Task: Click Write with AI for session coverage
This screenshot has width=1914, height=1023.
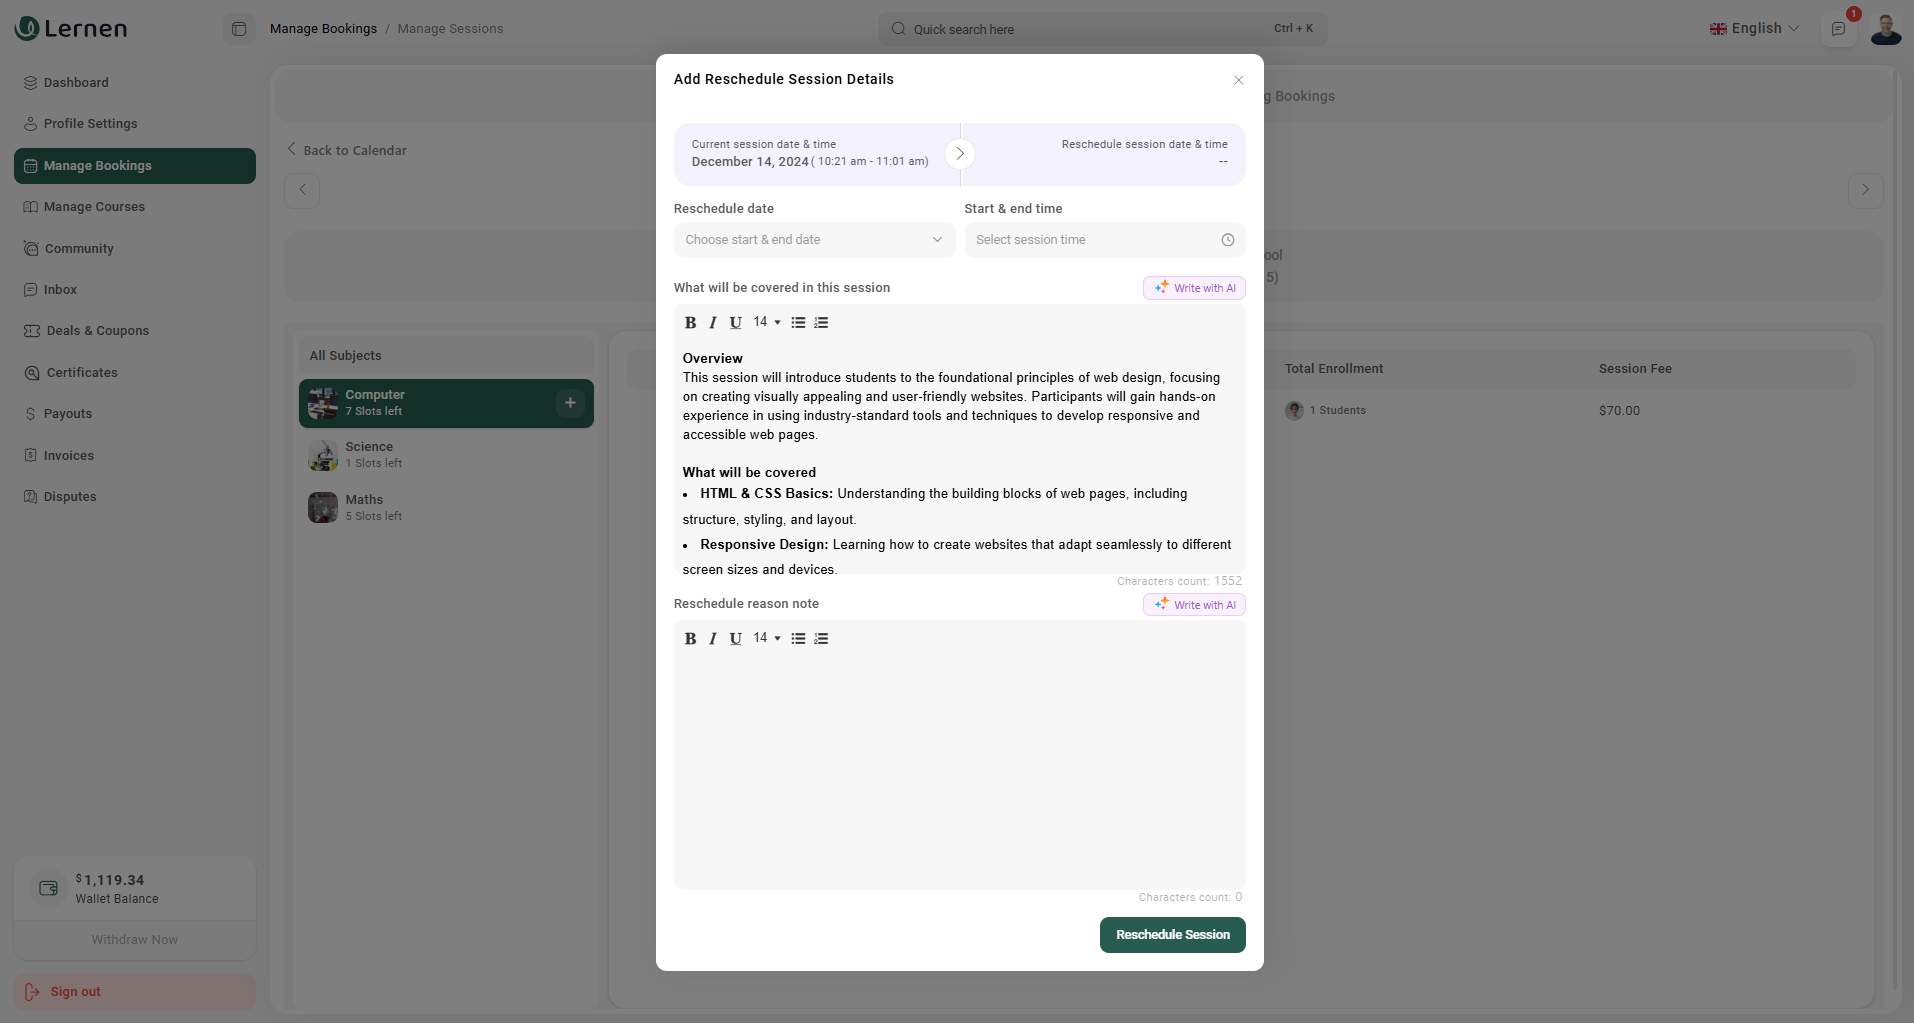Action: click(x=1194, y=288)
